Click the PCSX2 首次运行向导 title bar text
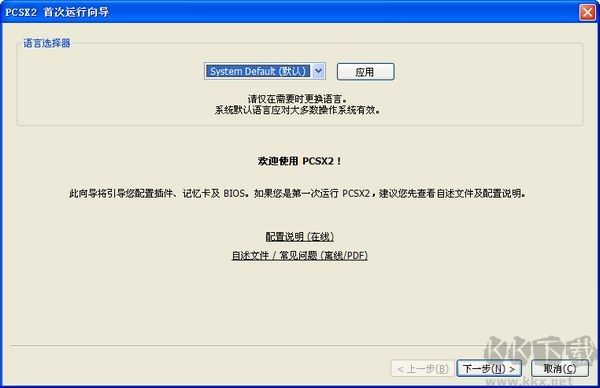This screenshot has width=600, height=388. (57, 12)
